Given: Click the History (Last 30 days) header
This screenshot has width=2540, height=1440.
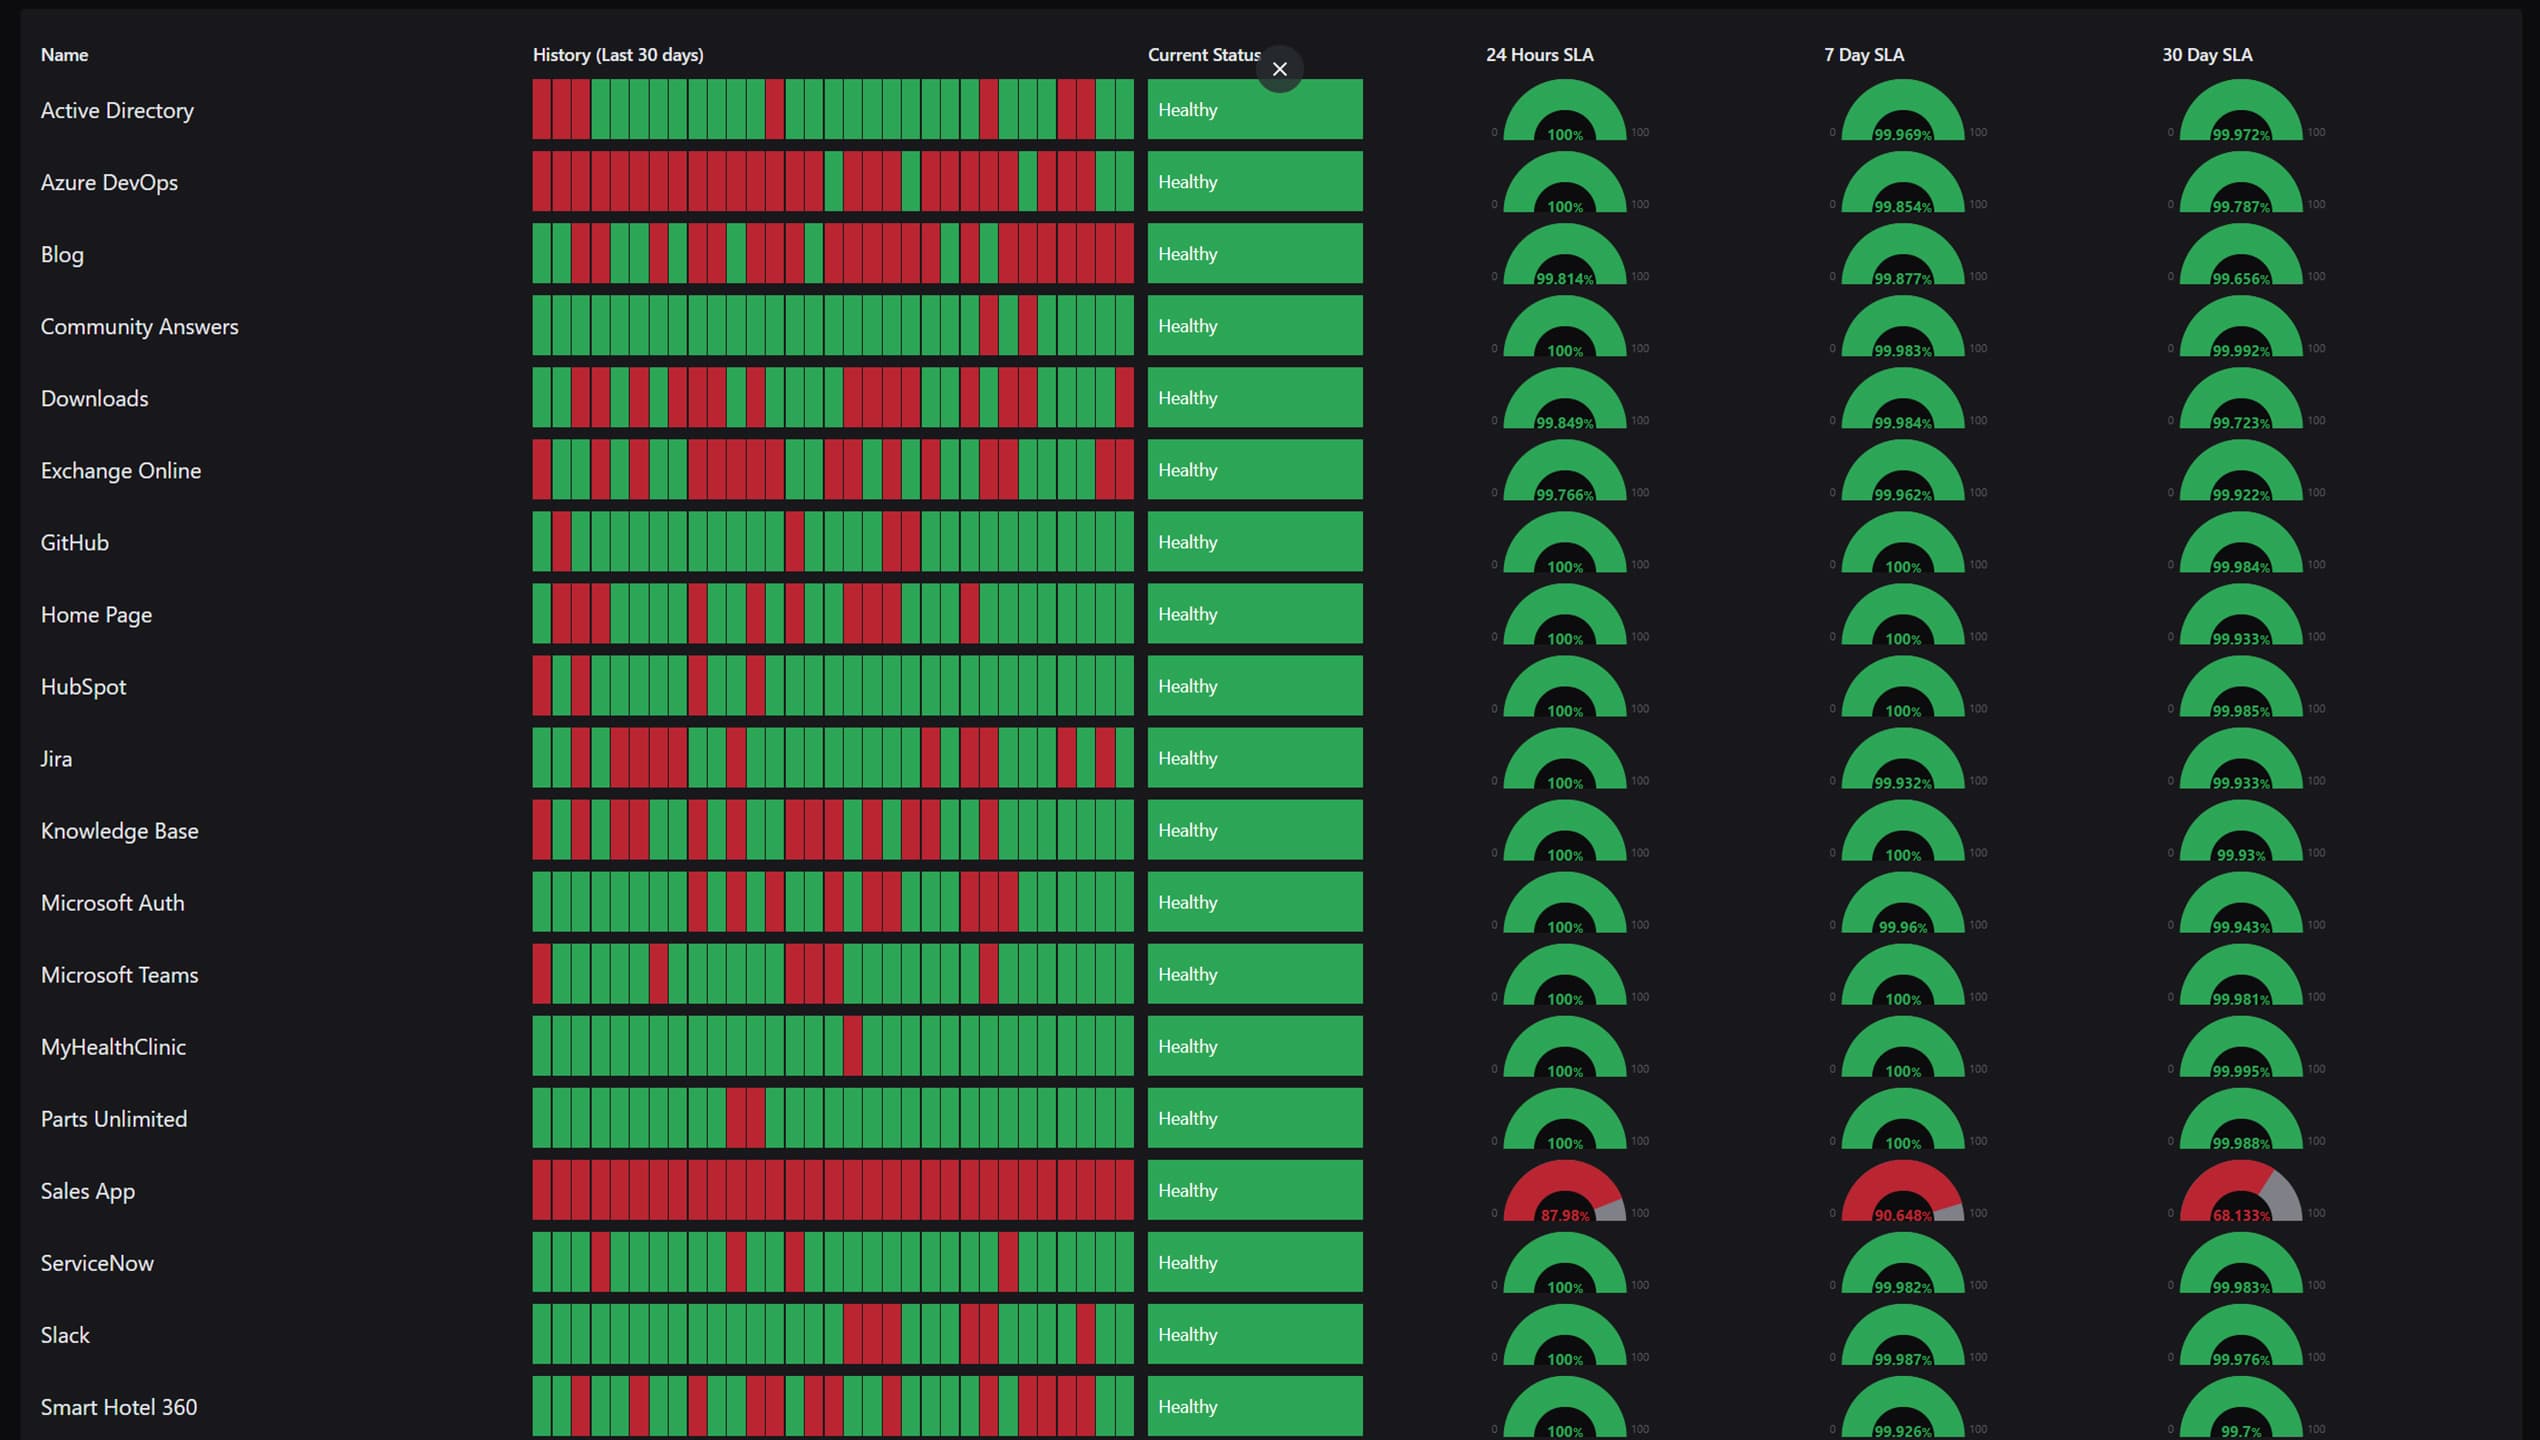Looking at the screenshot, I should click(618, 55).
